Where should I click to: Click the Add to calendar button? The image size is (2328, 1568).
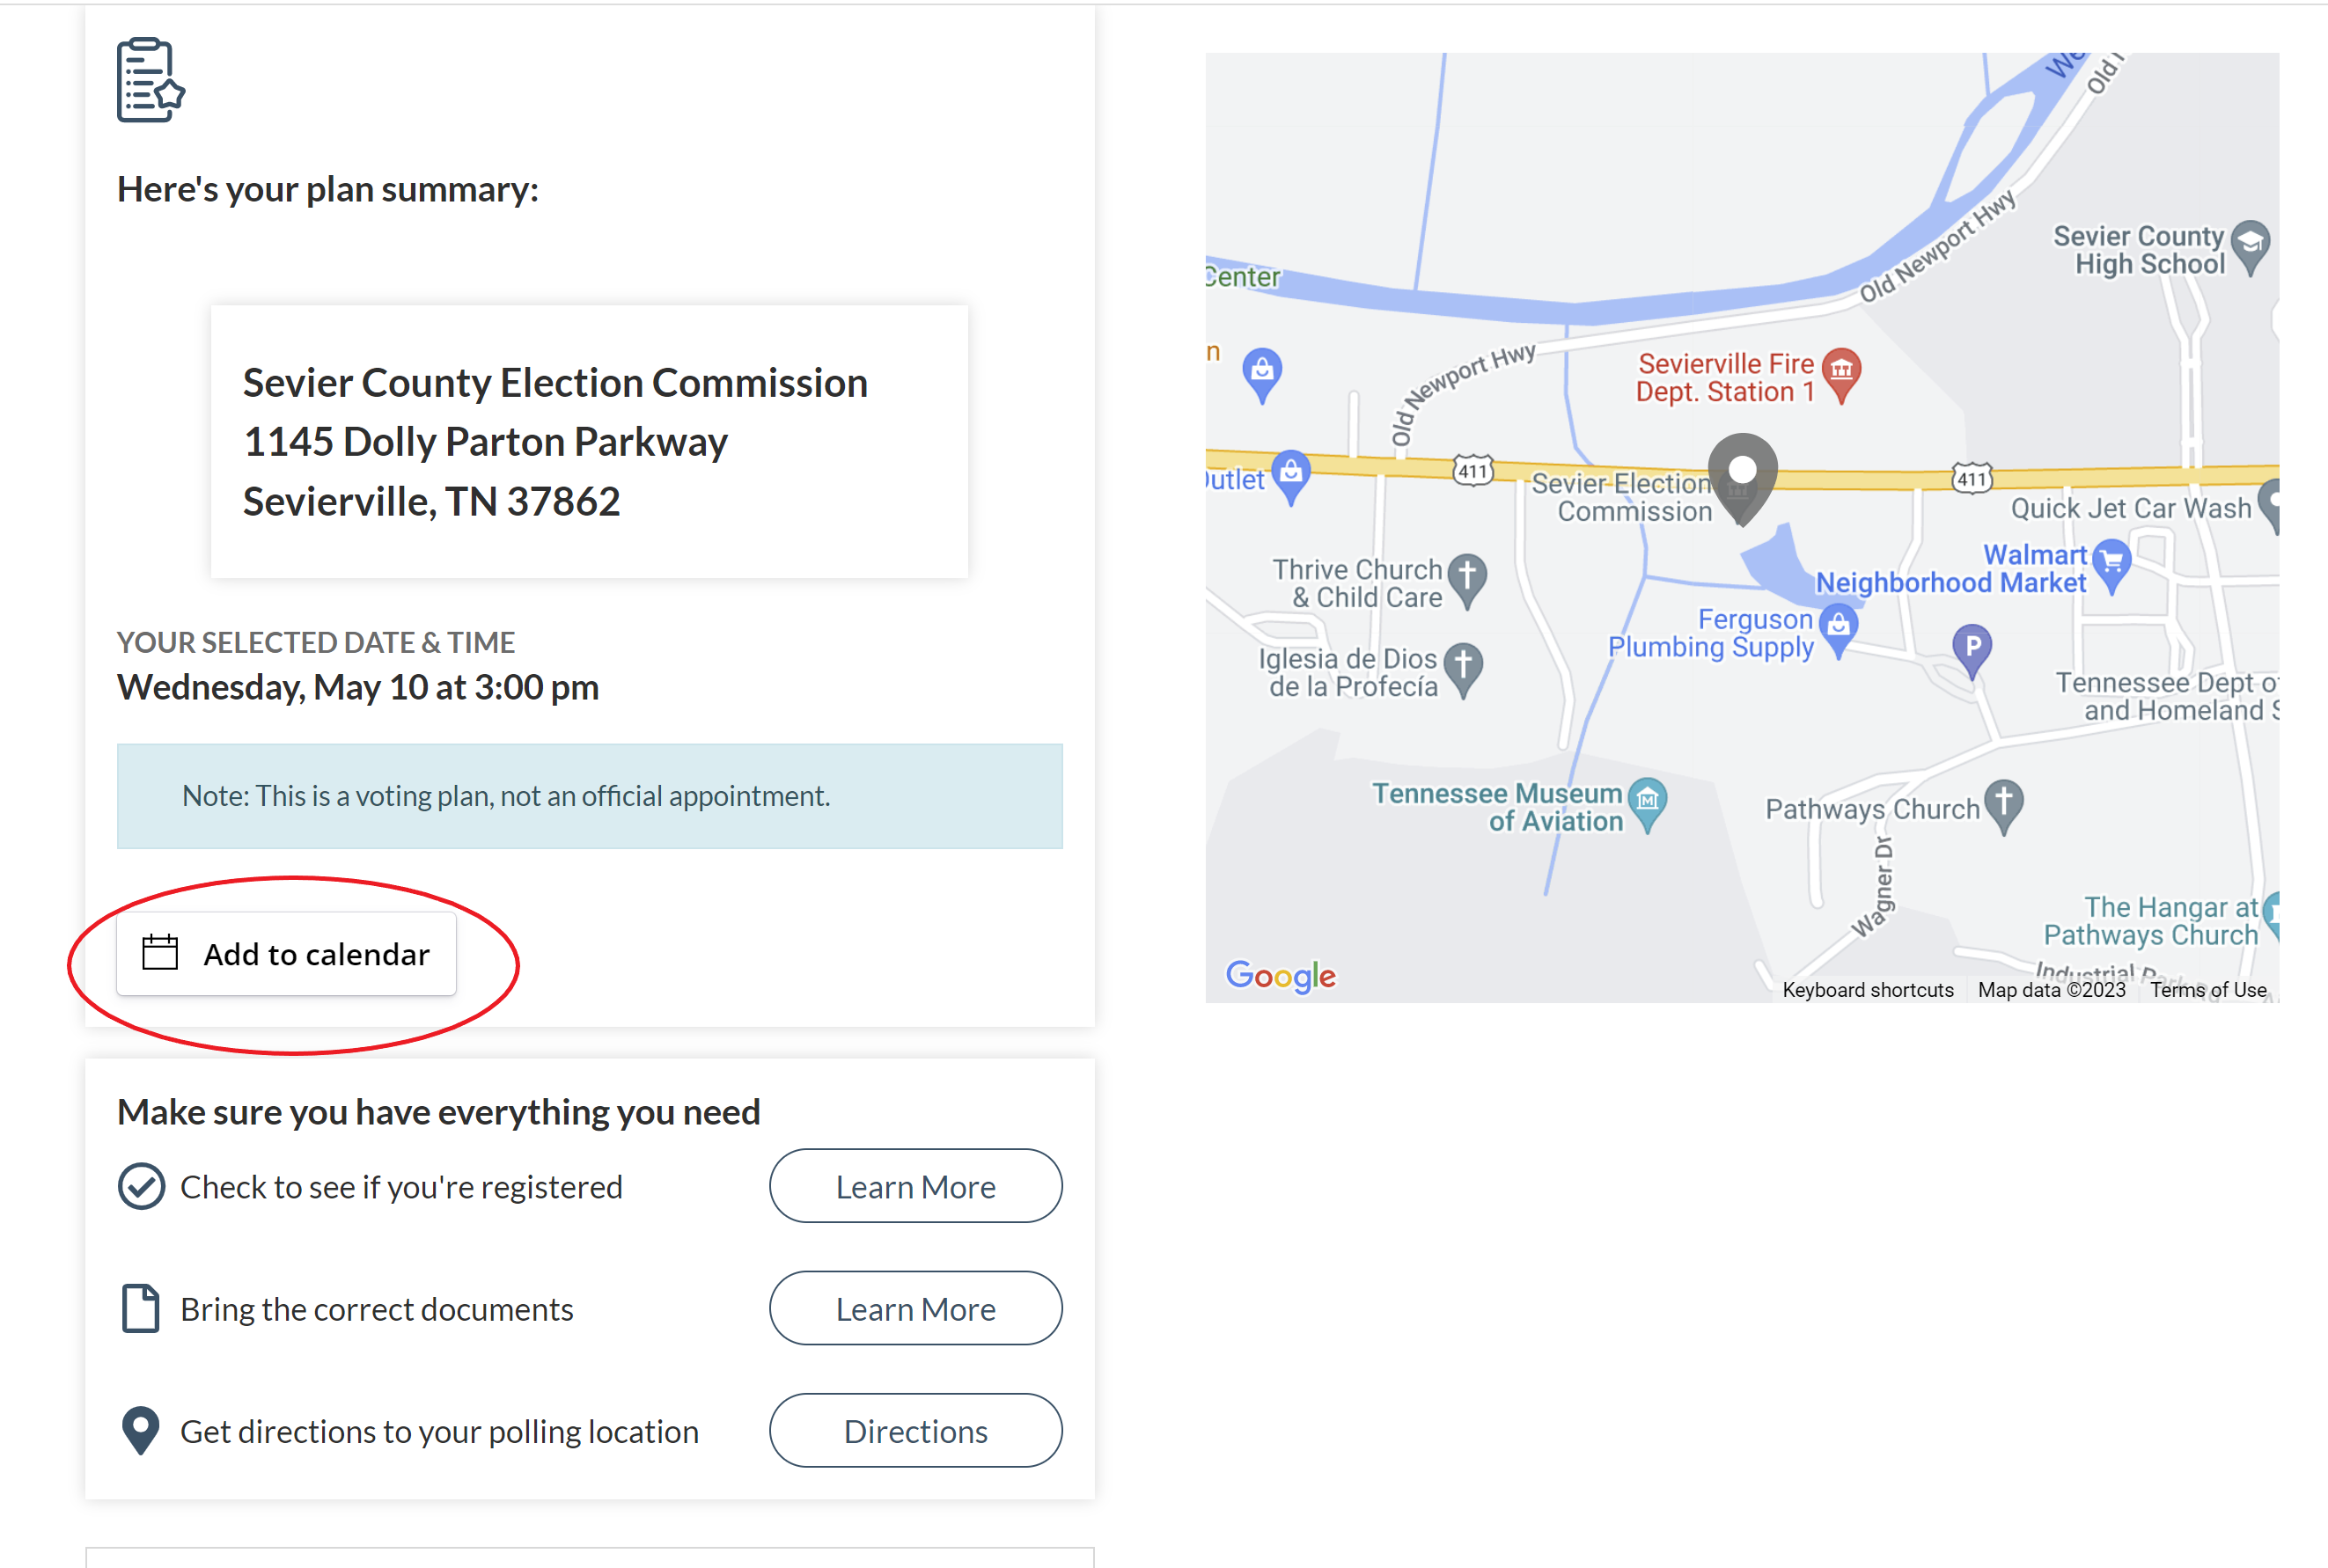tap(286, 954)
